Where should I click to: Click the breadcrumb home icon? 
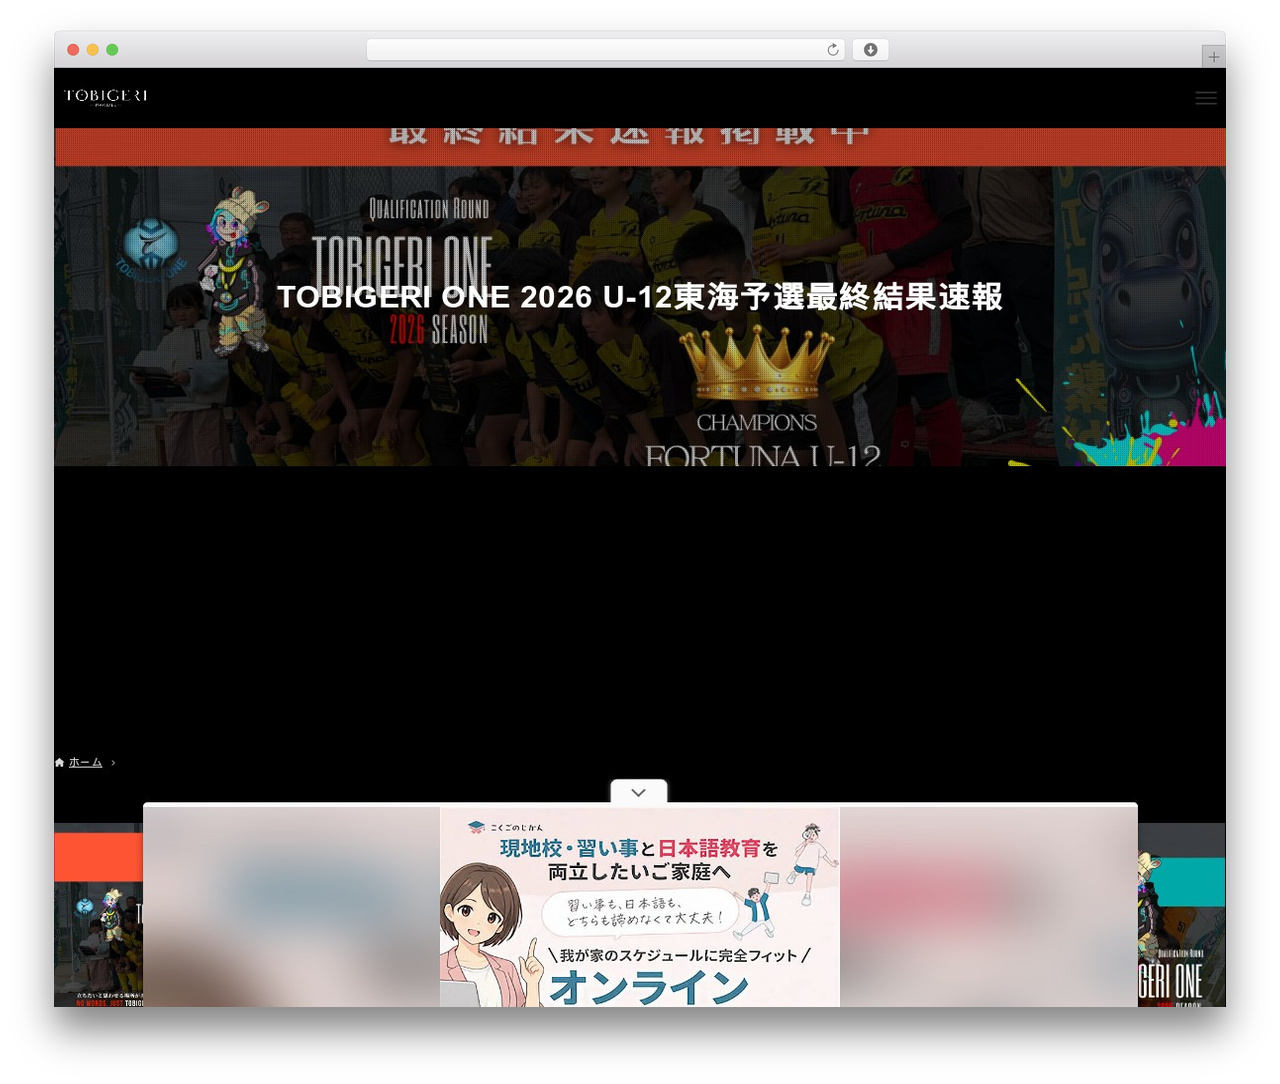[x=59, y=762]
